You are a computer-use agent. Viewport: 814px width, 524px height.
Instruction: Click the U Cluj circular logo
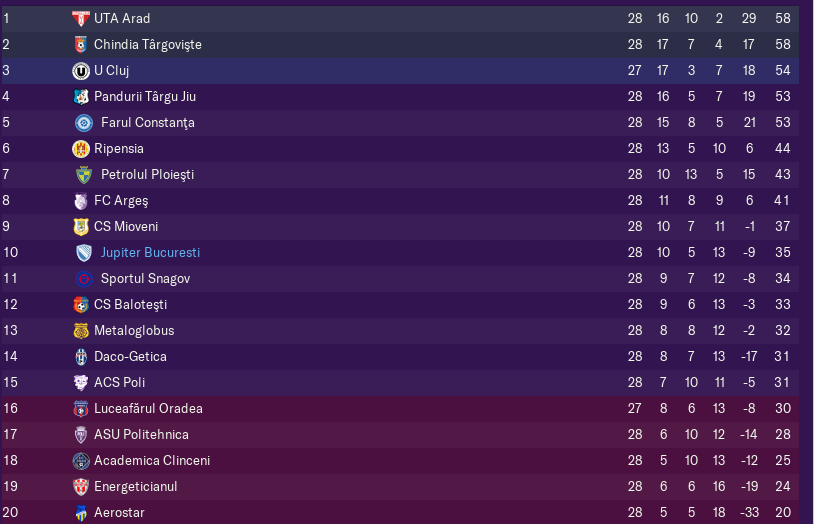click(80, 71)
